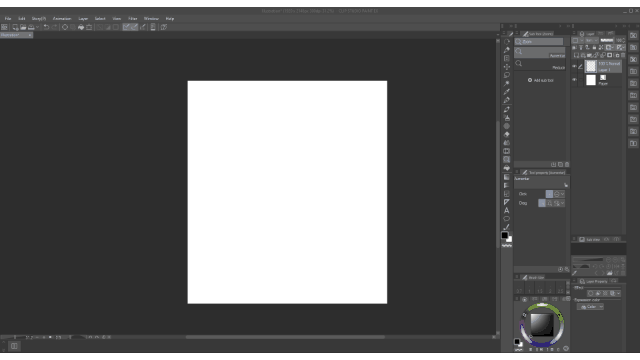
Task: Open the Click option dropdown in Tool property
Action: pyautogui.click(x=562, y=194)
